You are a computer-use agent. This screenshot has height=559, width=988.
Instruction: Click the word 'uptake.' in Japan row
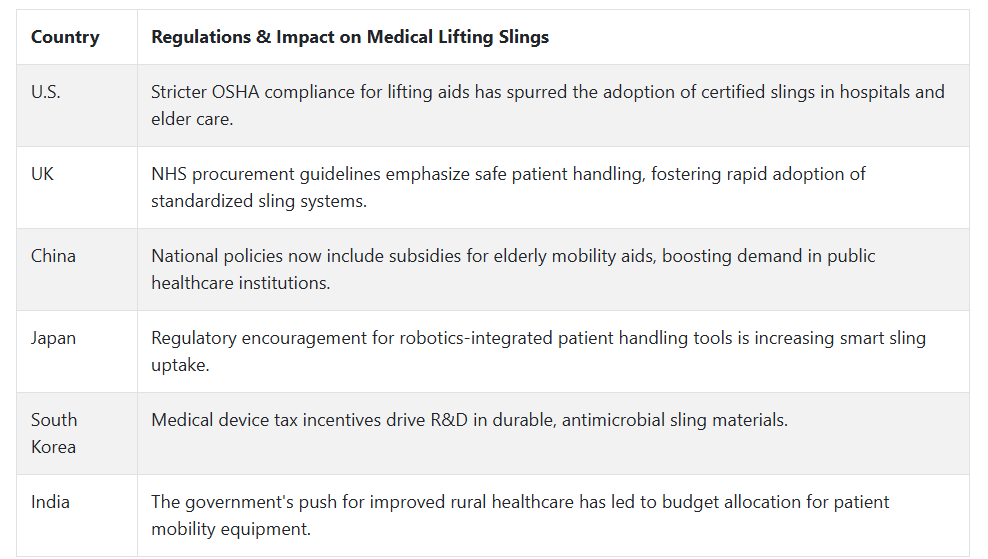[180, 365]
